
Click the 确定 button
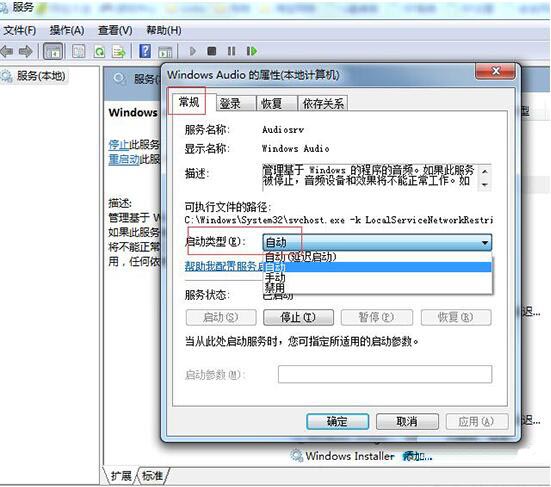coord(337,421)
